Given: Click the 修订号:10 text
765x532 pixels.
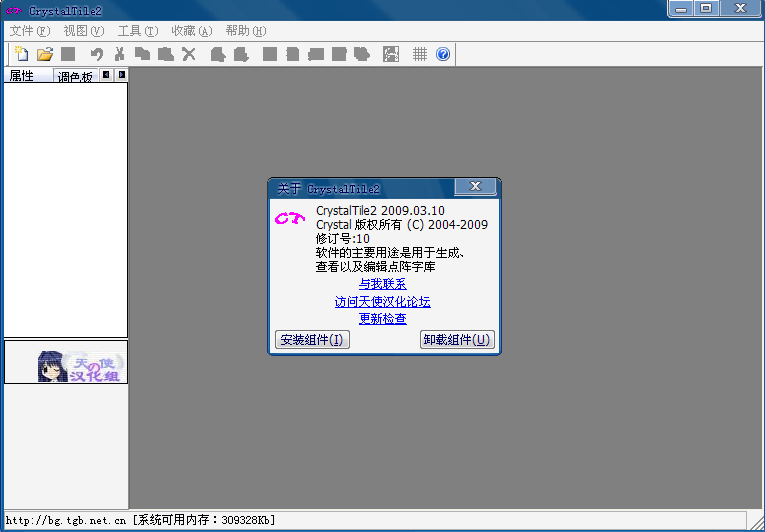Looking at the screenshot, I should pyautogui.click(x=342, y=239).
